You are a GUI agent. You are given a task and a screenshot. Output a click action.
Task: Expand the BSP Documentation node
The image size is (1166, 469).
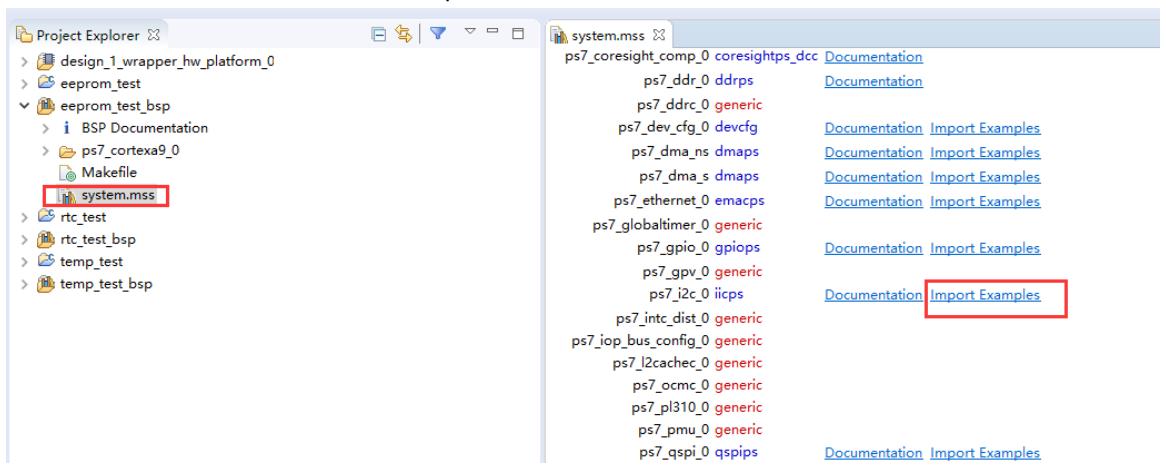pos(45,128)
